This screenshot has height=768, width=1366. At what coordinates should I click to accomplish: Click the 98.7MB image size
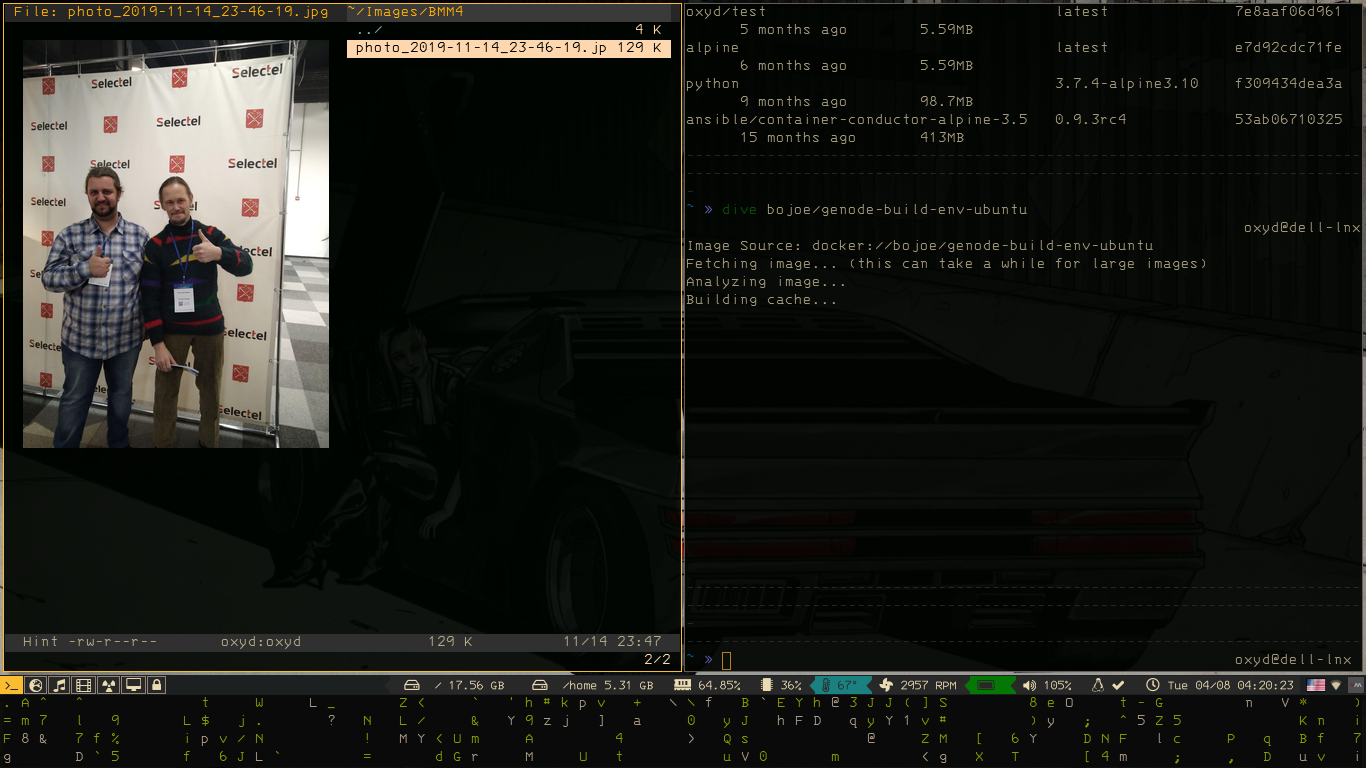coord(946,102)
